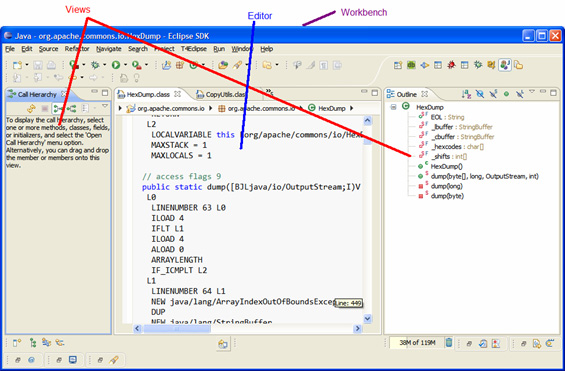
Task: Open the T4Eclipse menu
Action: [194, 49]
